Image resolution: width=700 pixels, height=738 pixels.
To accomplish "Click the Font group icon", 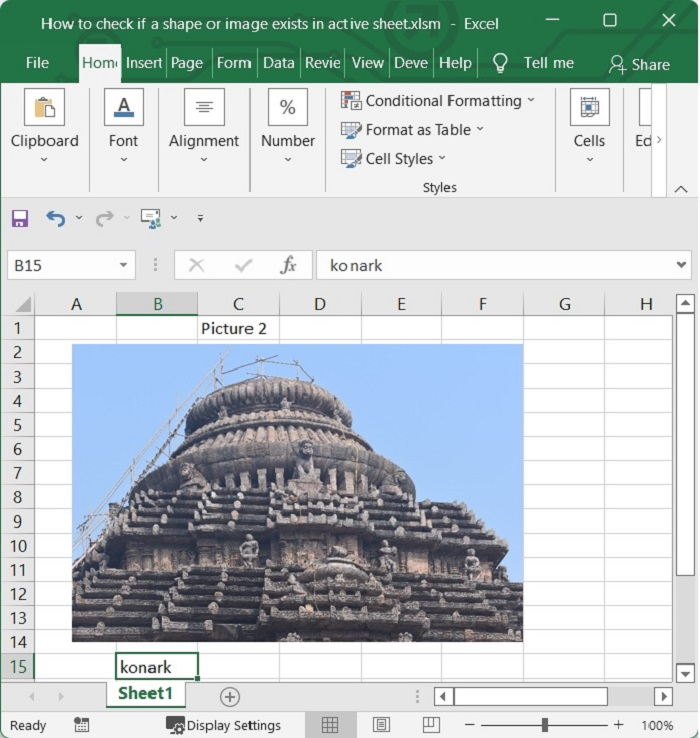I will [124, 107].
